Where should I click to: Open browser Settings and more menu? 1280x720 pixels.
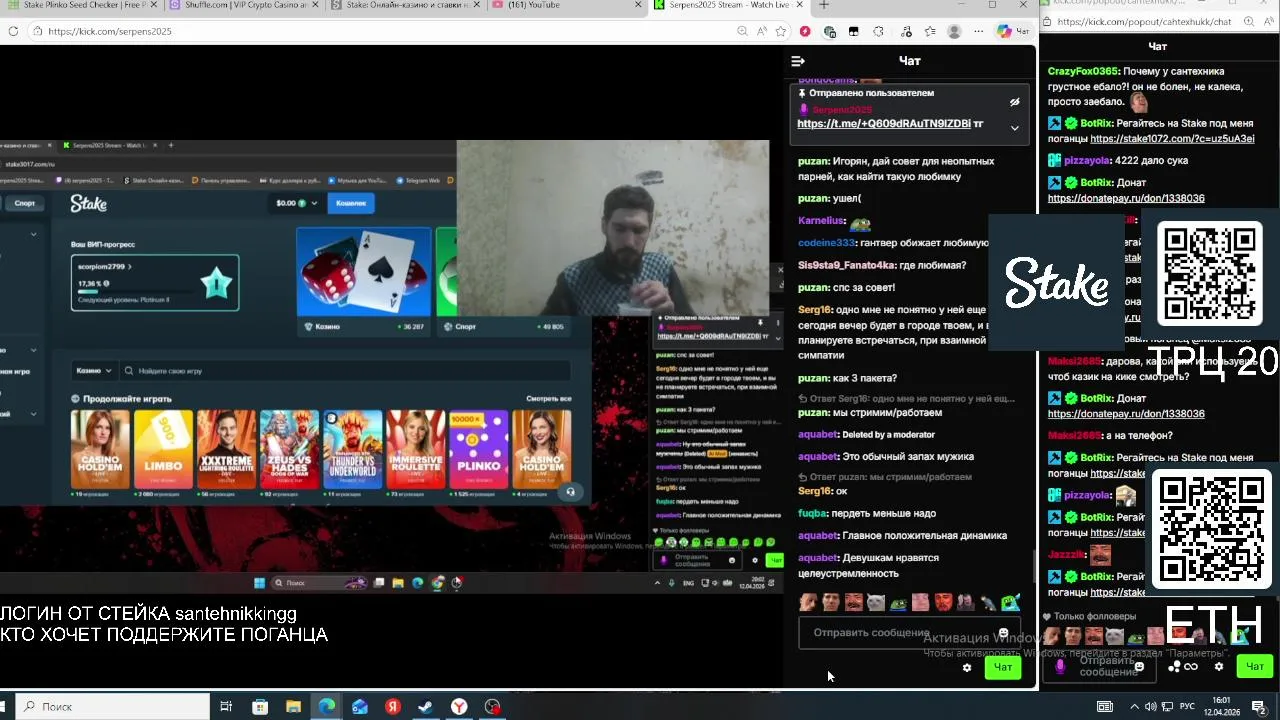978,31
